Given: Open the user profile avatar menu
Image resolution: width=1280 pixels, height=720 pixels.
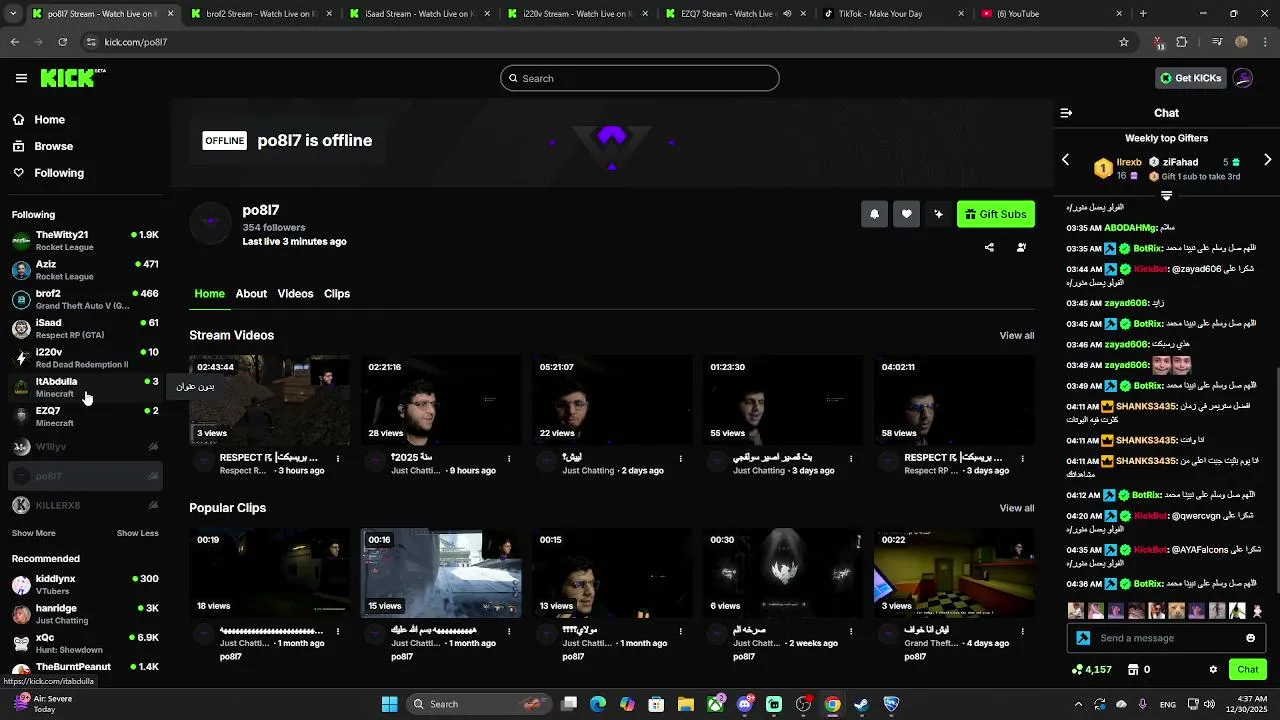Looking at the screenshot, I should pyautogui.click(x=1243, y=78).
